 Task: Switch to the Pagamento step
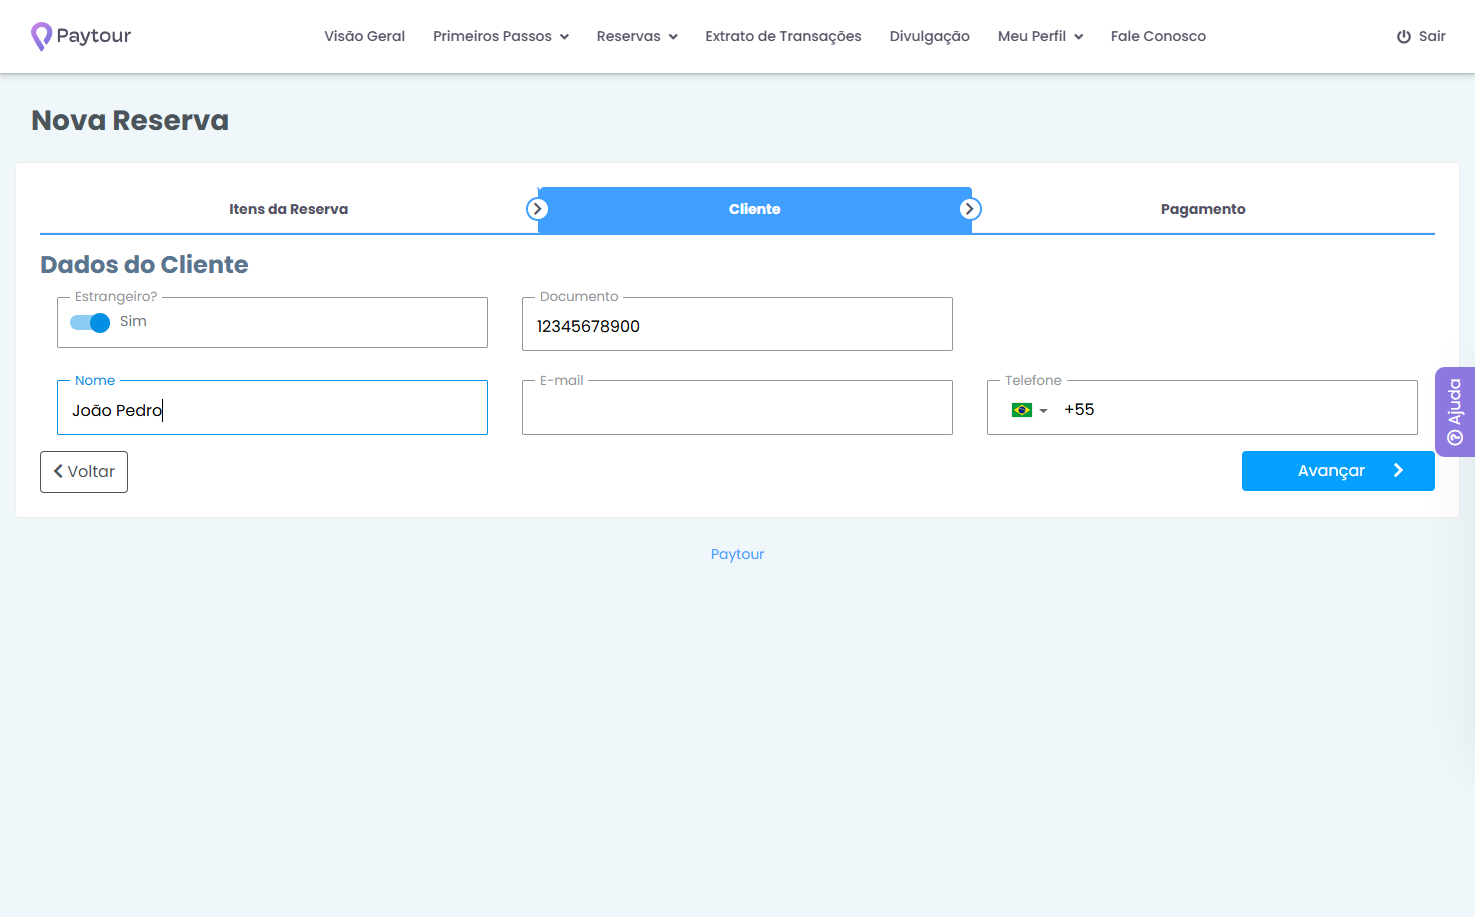click(x=1203, y=209)
